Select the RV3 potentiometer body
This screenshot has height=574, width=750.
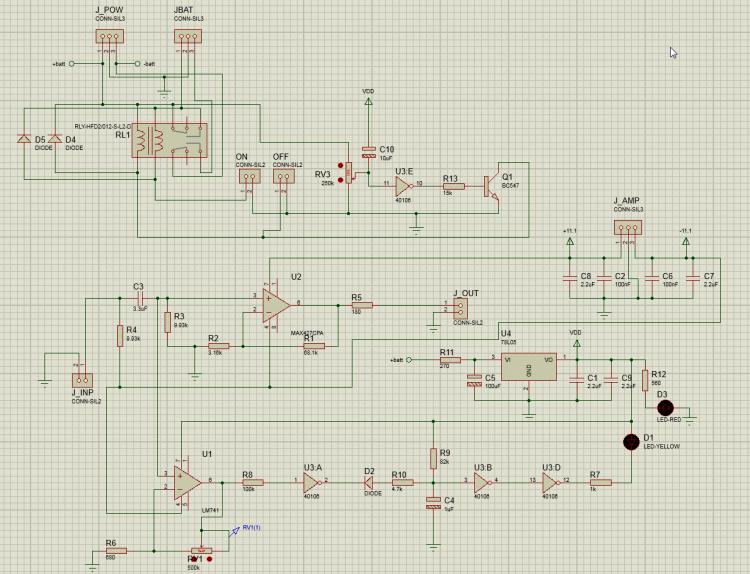pos(349,172)
